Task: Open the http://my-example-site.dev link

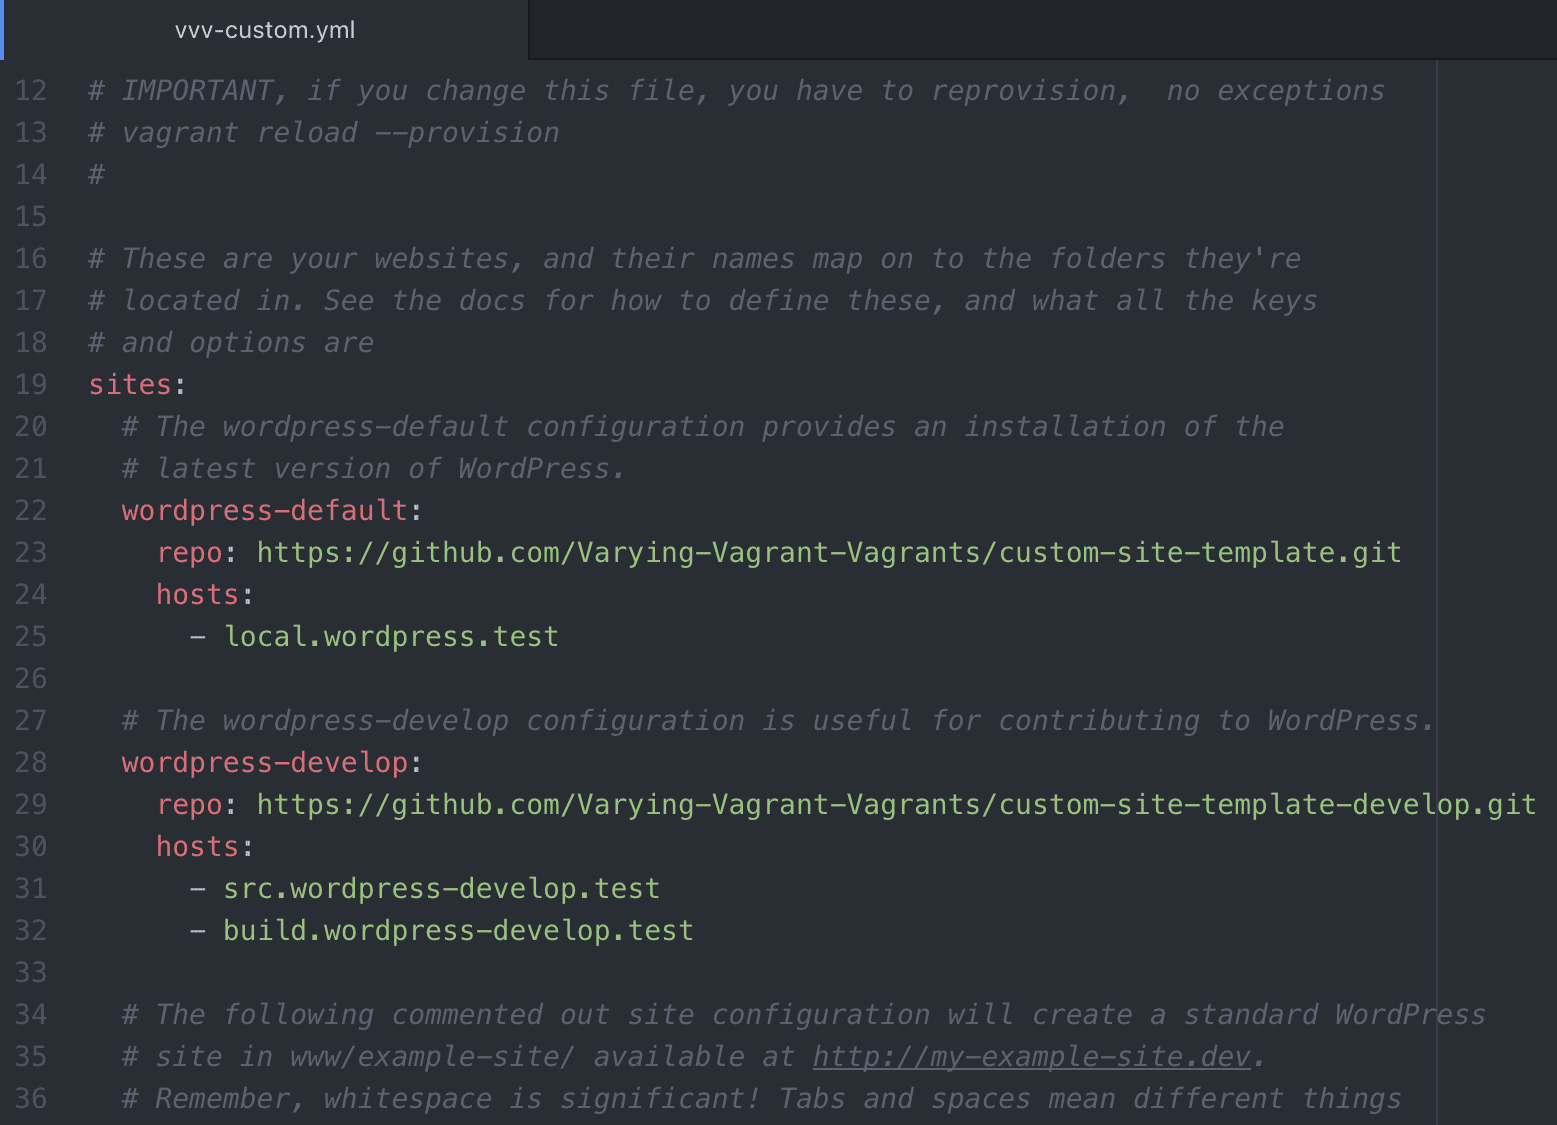Action: [x=1030, y=1056]
